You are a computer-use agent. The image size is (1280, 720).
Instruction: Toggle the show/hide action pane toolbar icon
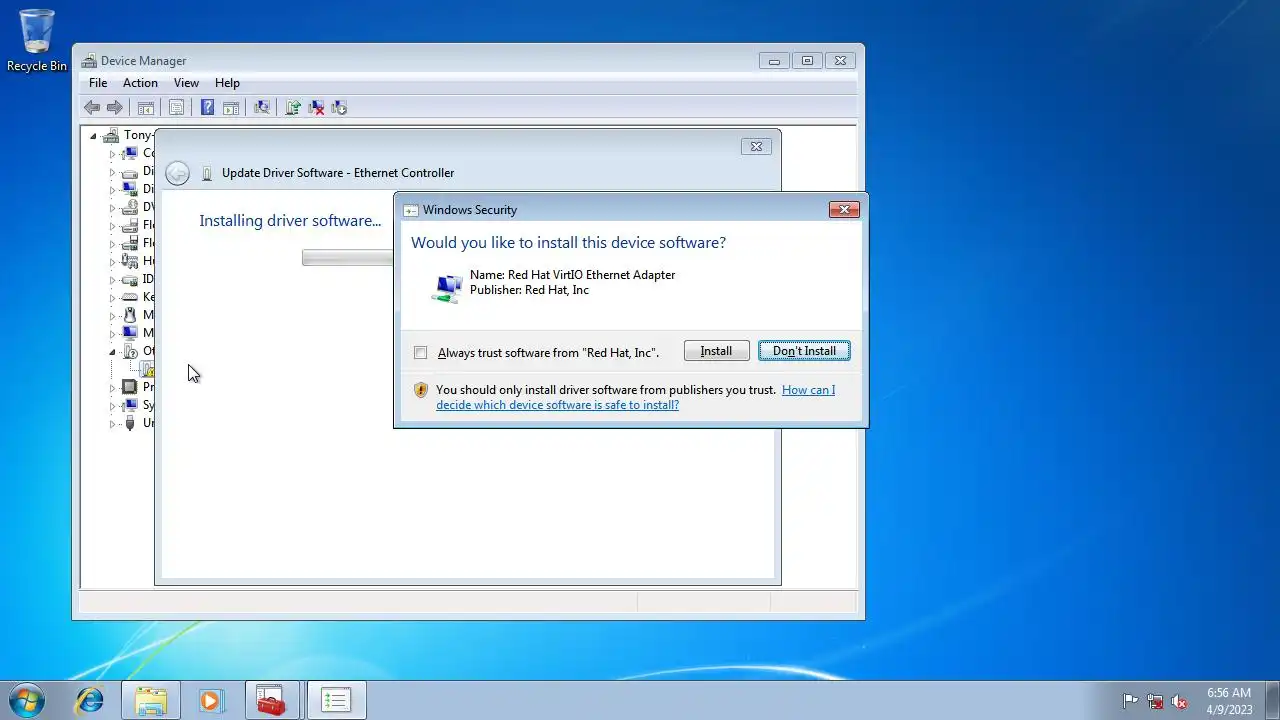[230, 108]
